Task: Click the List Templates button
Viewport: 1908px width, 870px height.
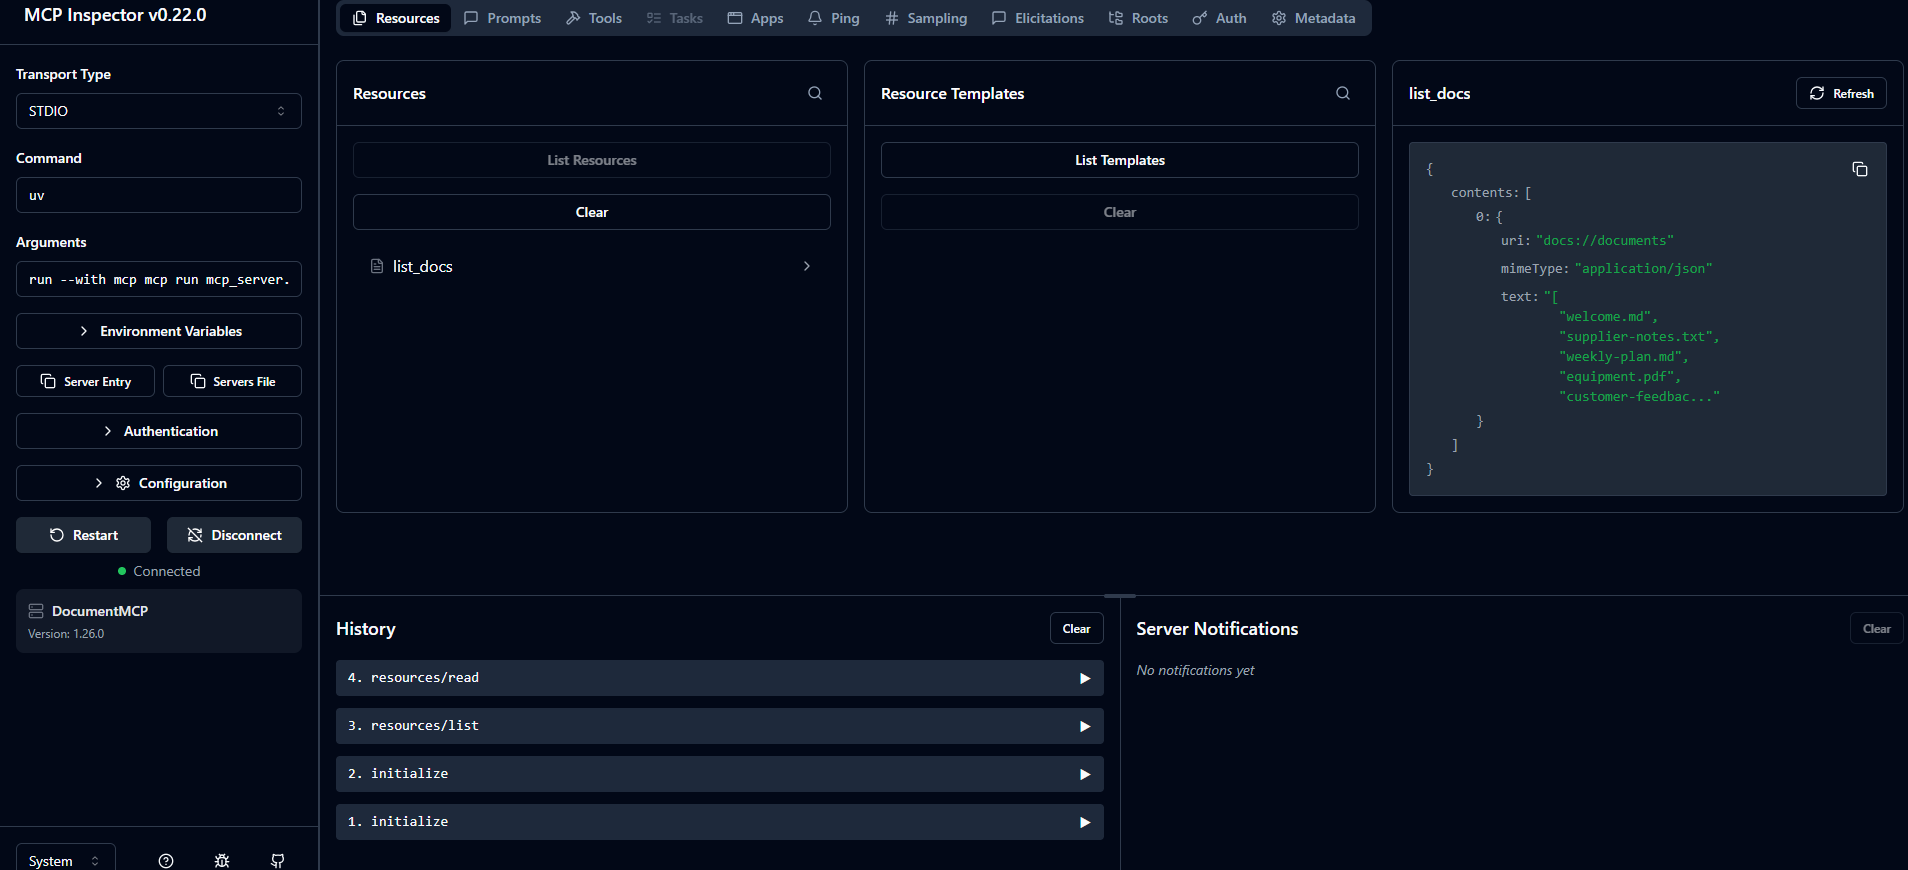Action: pos(1120,160)
